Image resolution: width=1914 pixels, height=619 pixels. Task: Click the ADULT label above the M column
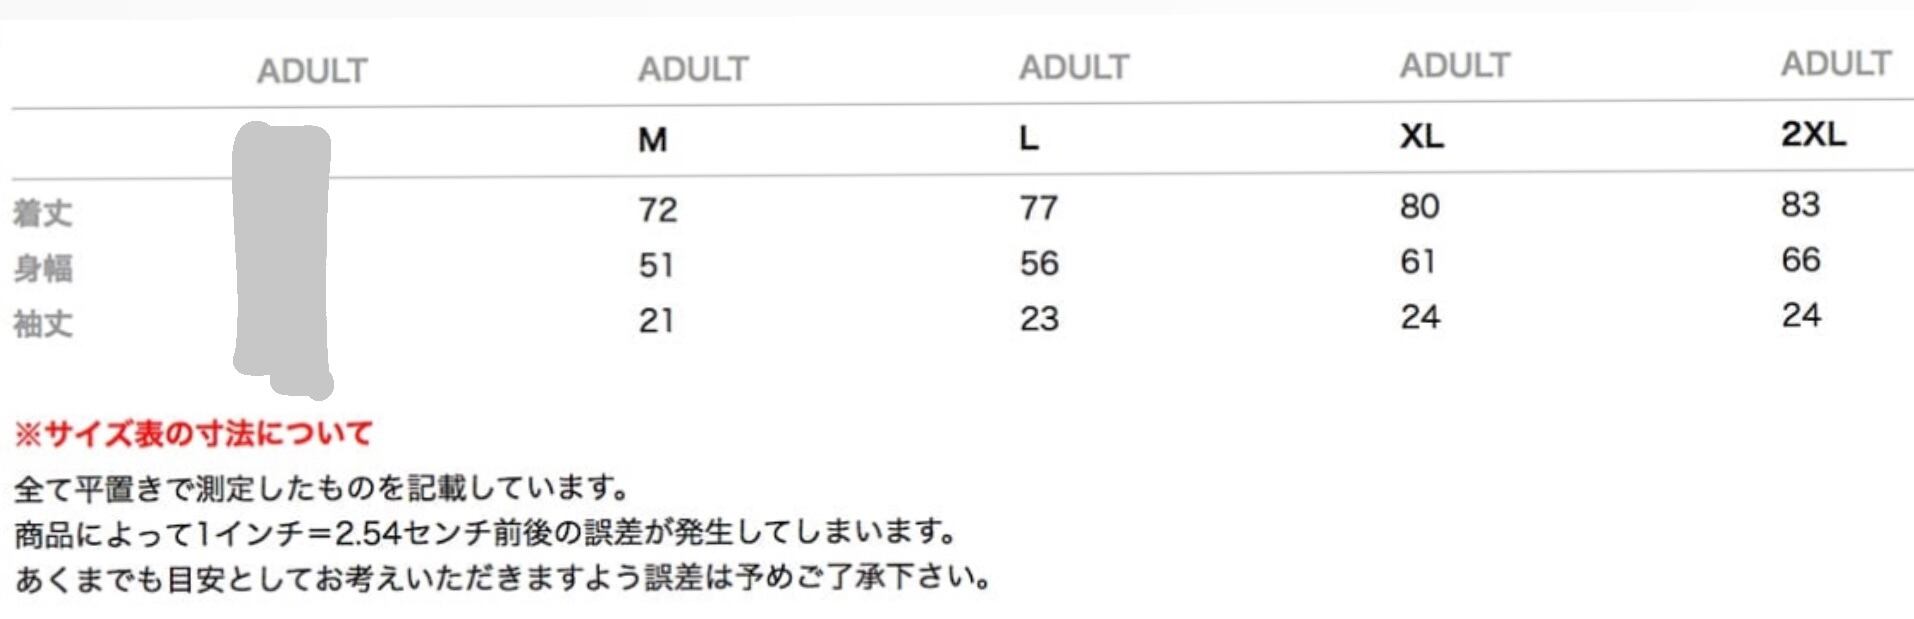tap(693, 68)
